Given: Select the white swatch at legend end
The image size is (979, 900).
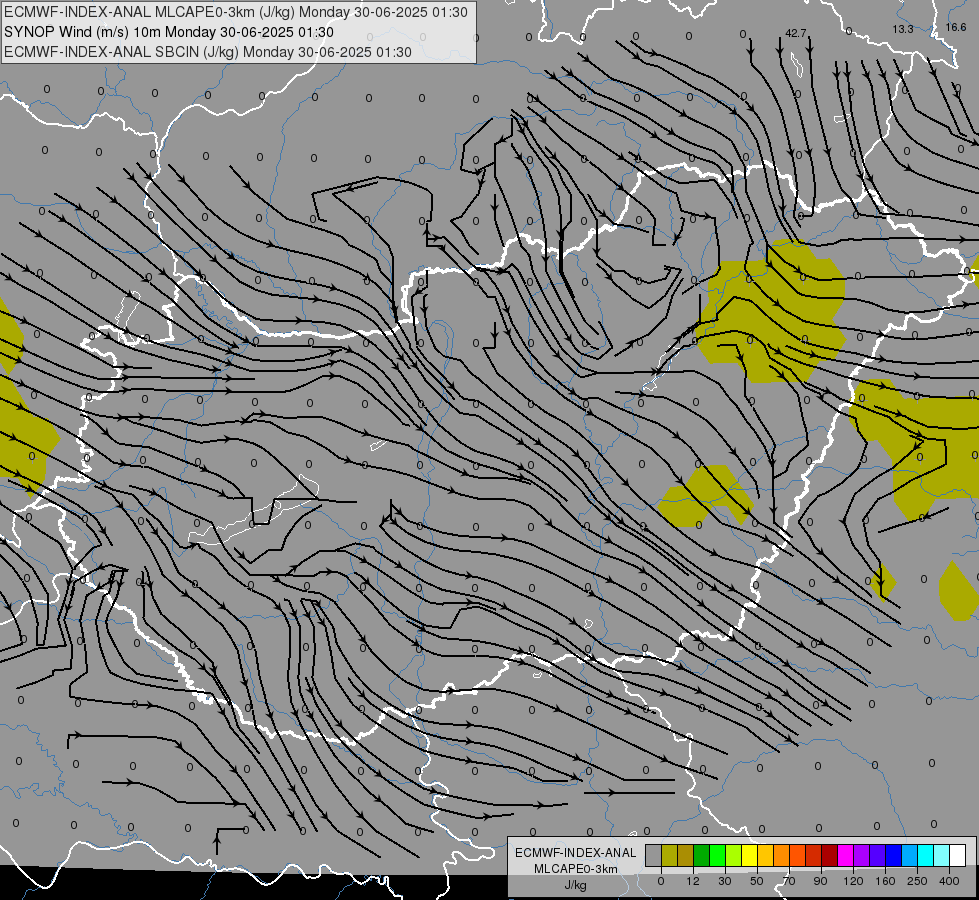Looking at the screenshot, I should tap(957, 855).
